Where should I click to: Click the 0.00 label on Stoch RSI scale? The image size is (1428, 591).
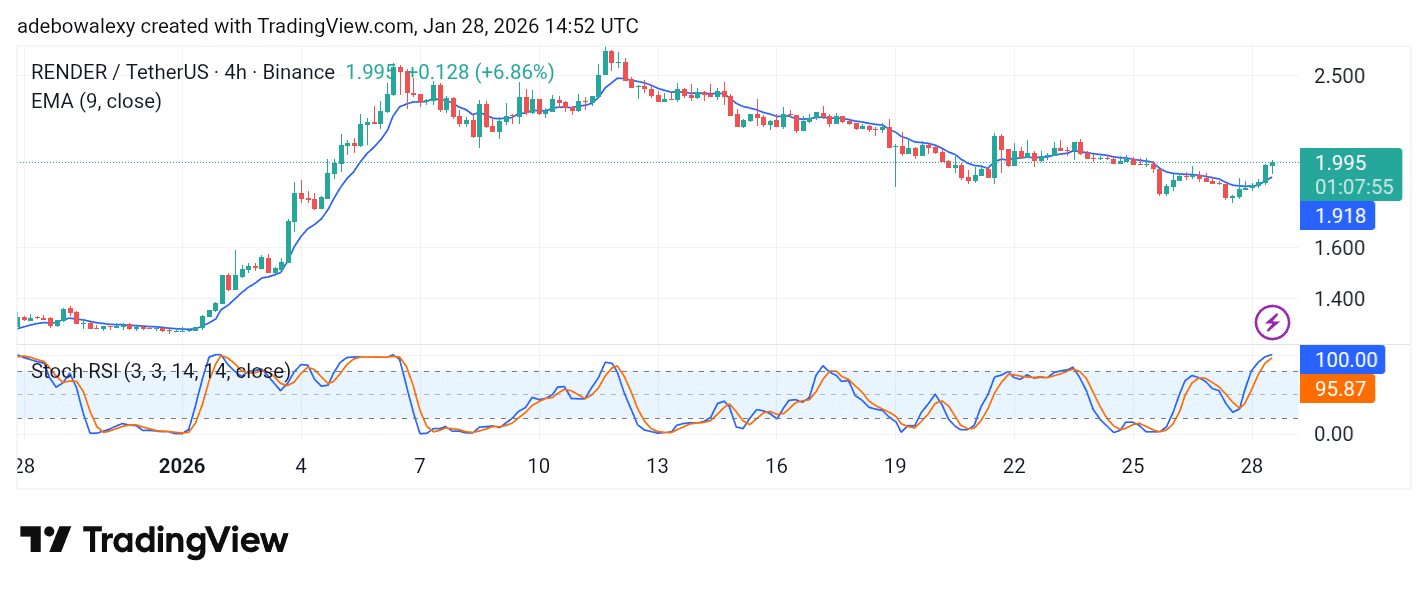tap(1334, 434)
